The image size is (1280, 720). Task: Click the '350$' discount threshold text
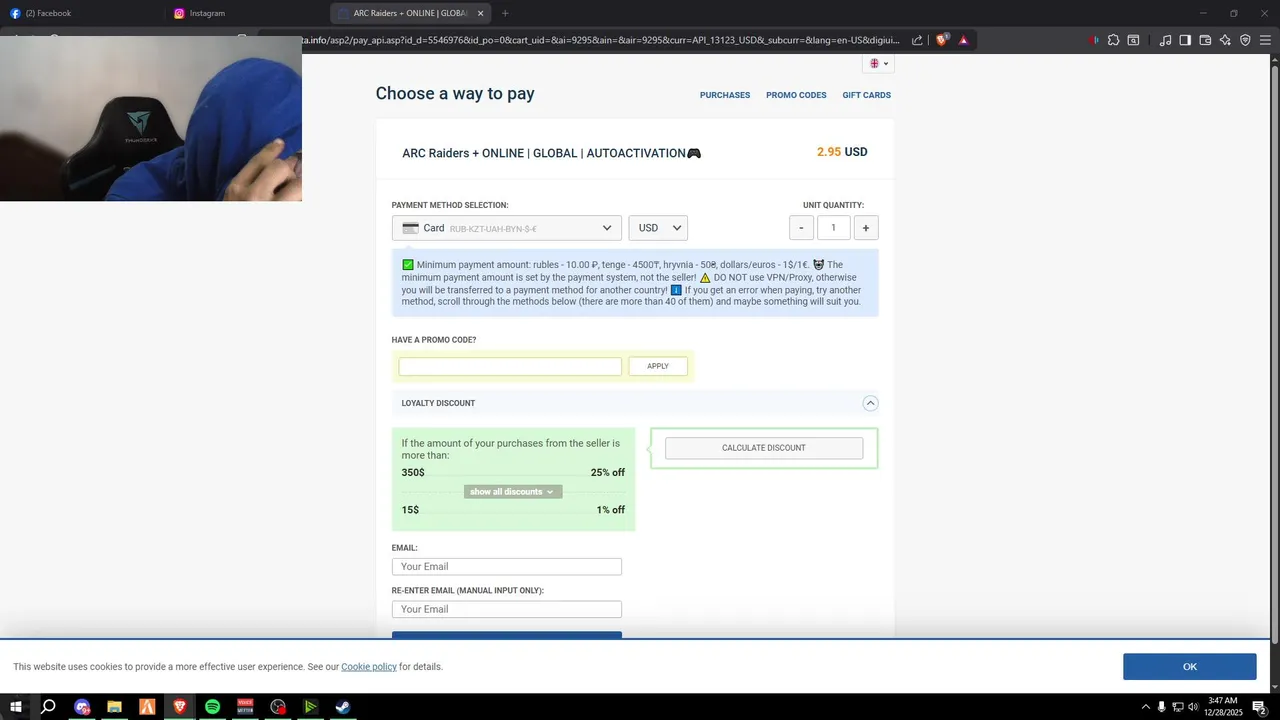(x=413, y=472)
